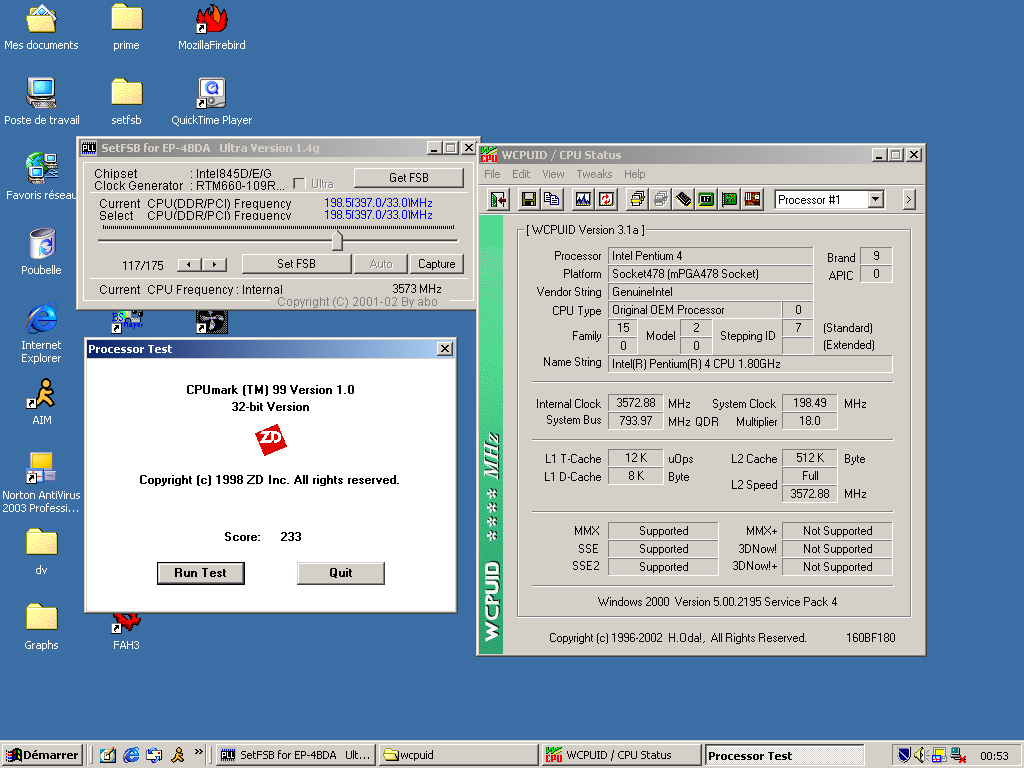Image resolution: width=1024 pixels, height=768 pixels.
Task: Select the setfsb folder on desktop
Action: 126,102
